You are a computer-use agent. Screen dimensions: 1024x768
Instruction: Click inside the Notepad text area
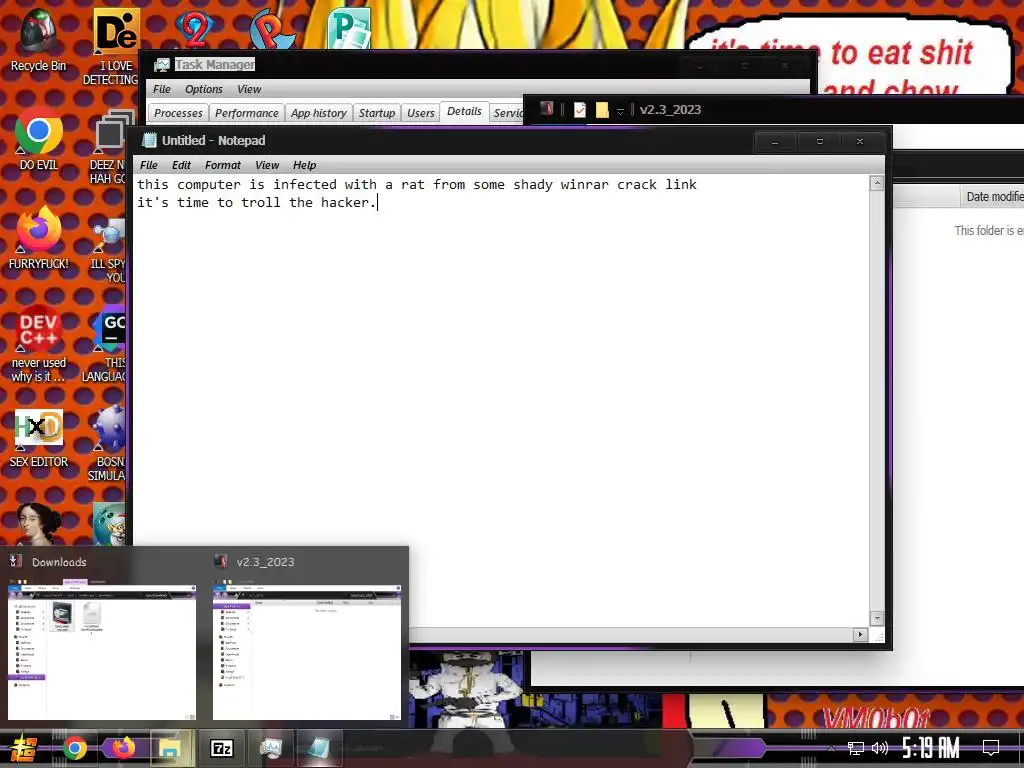click(x=501, y=400)
